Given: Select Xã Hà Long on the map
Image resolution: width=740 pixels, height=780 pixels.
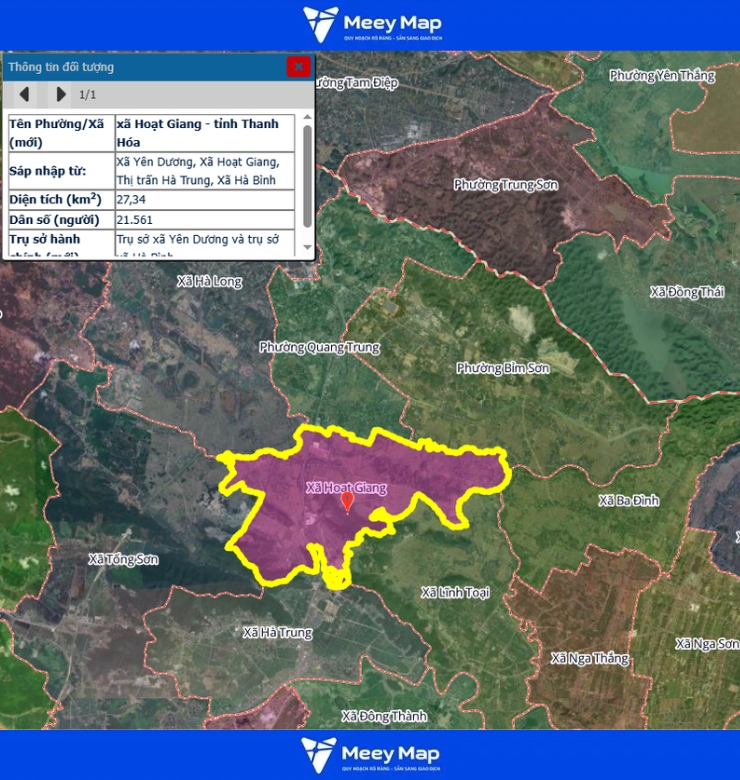Looking at the screenshot, I should 209,281.
